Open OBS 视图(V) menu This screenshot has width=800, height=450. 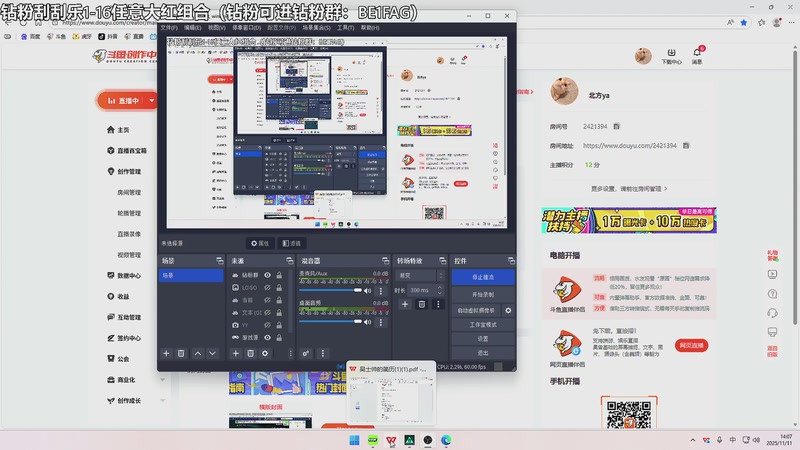[x=216, y=28]
